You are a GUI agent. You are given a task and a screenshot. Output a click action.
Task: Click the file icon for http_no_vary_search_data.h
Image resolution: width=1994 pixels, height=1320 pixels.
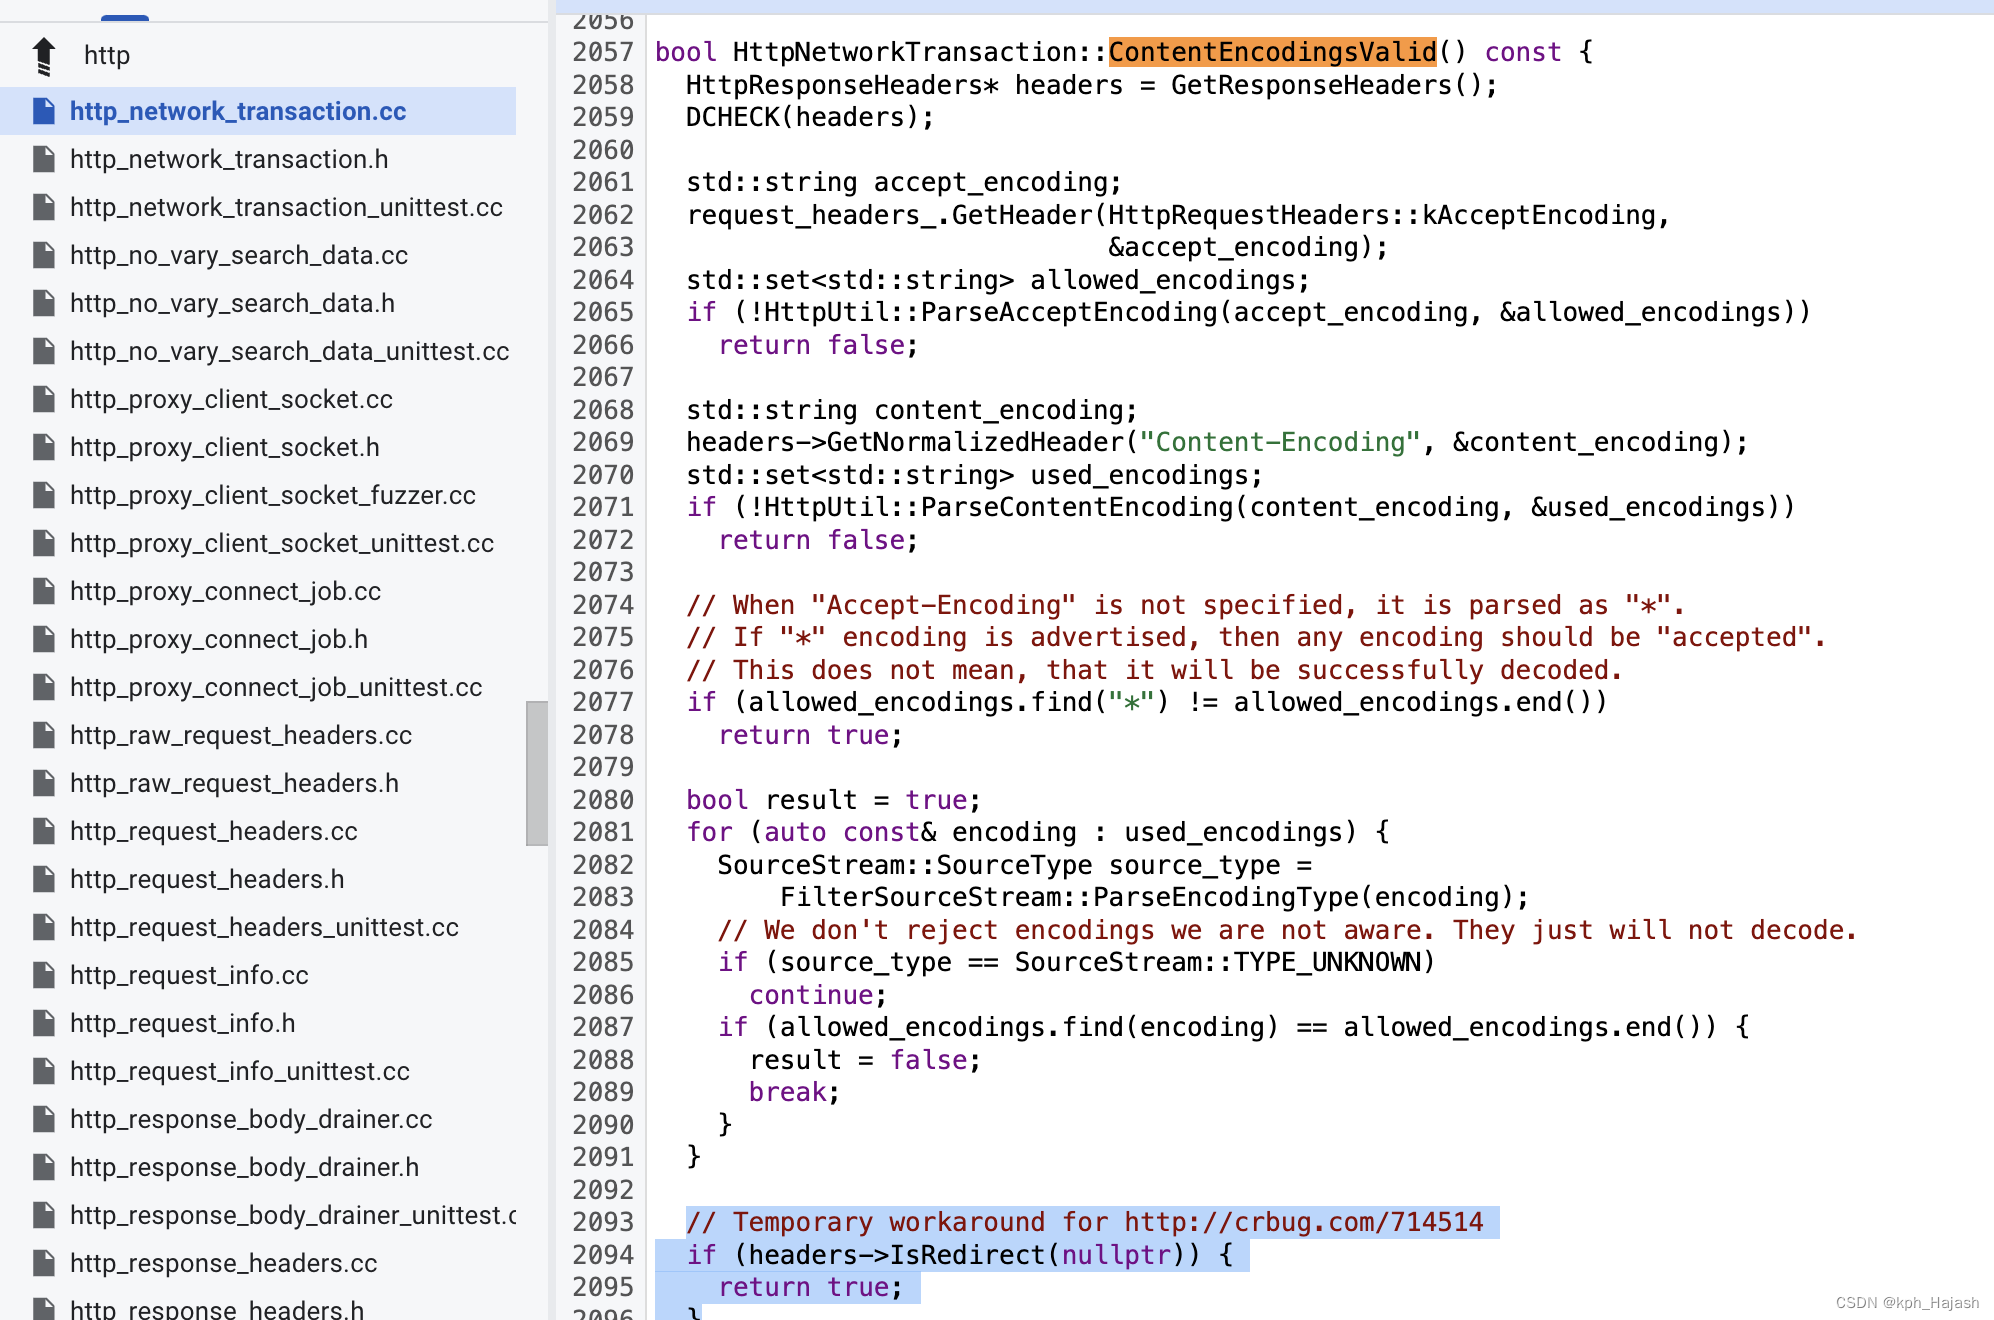point(44,303)
